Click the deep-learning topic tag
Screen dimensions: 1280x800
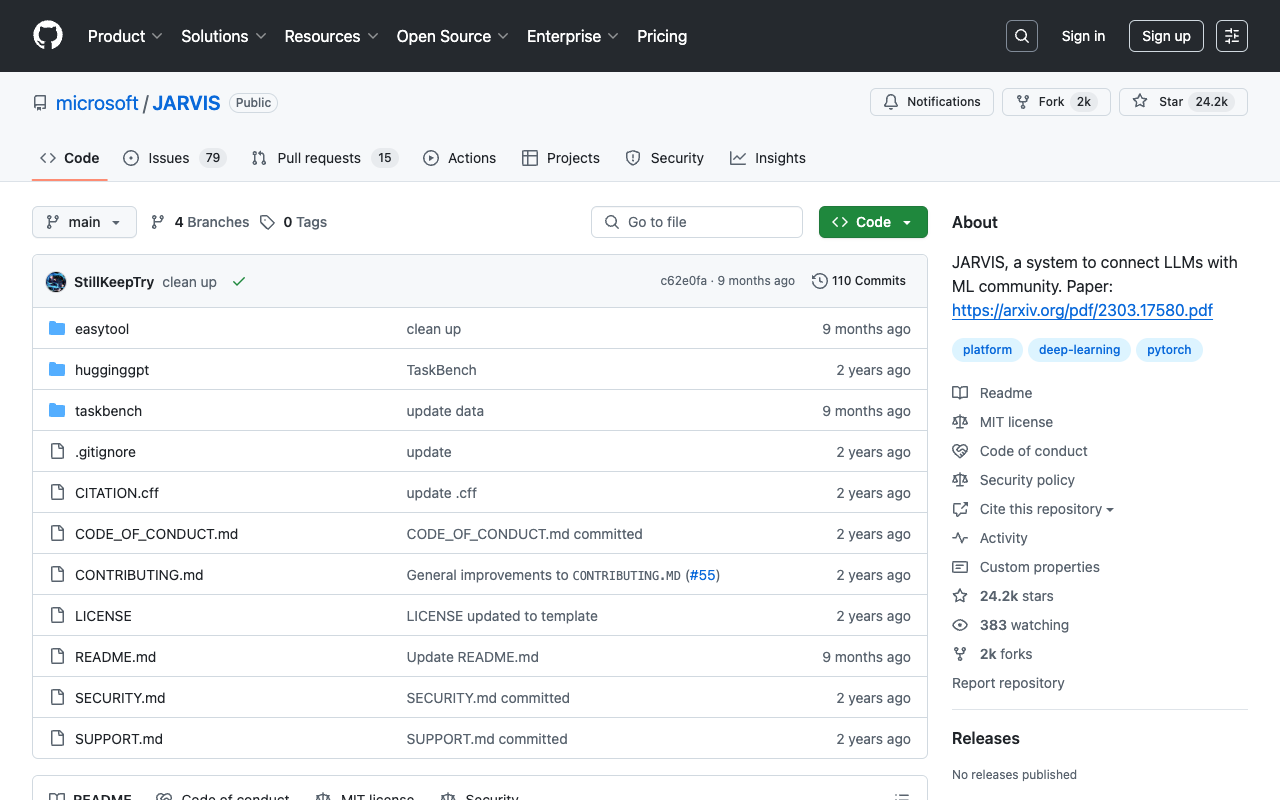click(x=1079, y=350)
